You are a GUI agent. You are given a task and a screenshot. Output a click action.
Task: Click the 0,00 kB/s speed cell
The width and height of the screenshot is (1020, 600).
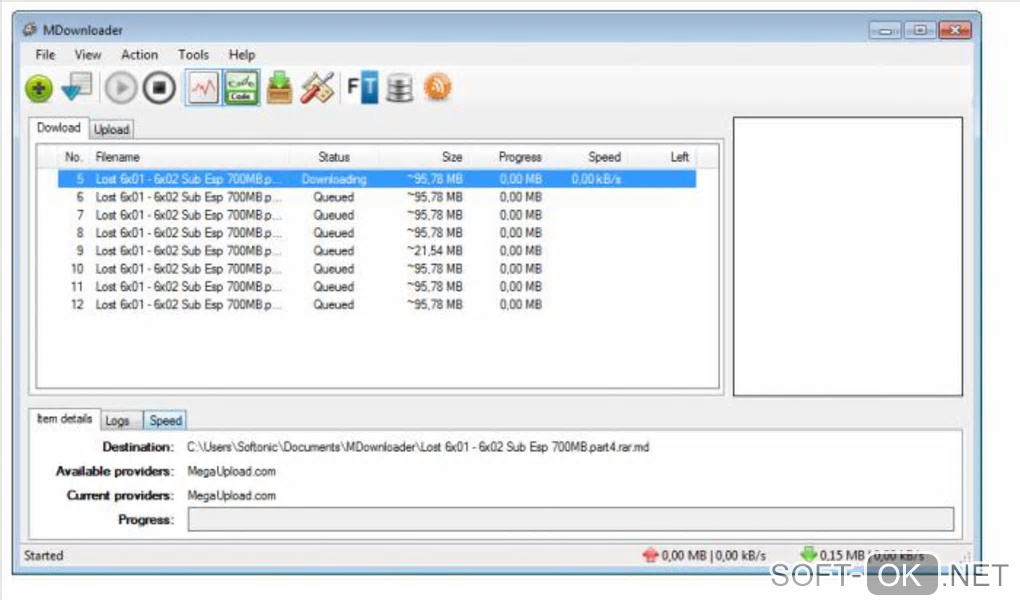(x=596, y=179)
